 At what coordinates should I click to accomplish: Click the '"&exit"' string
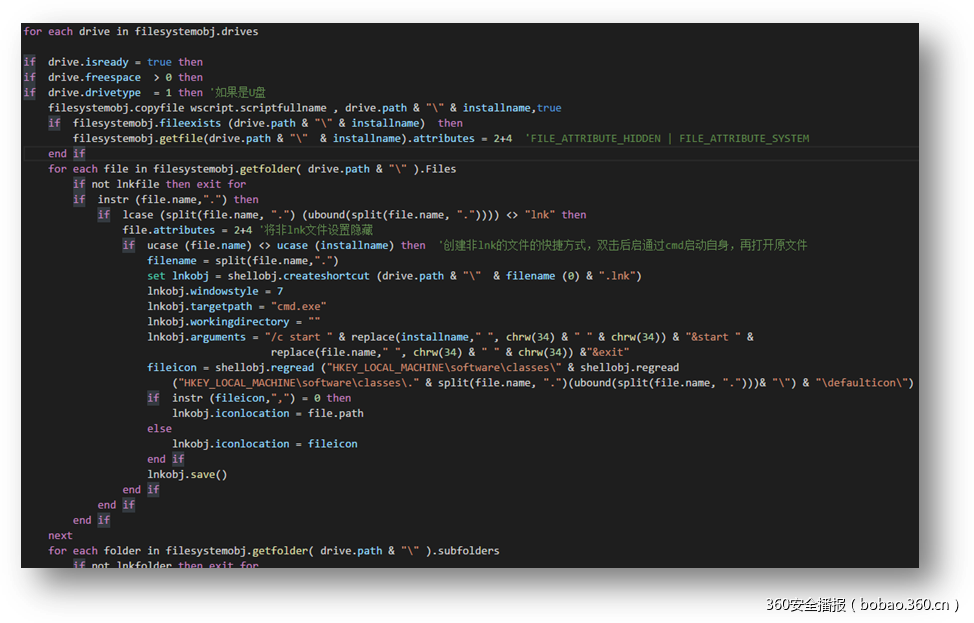click(608, 352)
